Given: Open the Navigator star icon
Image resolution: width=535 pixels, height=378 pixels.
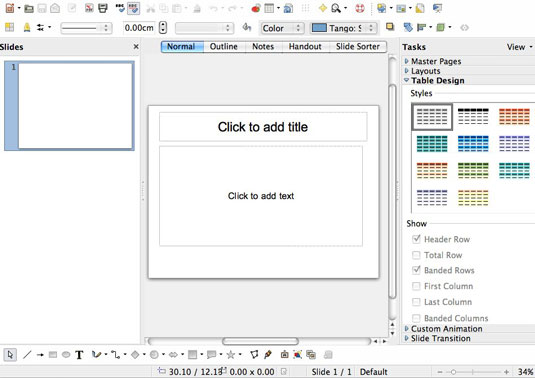Looking at the screenshot, I should (x=322, y=8).
